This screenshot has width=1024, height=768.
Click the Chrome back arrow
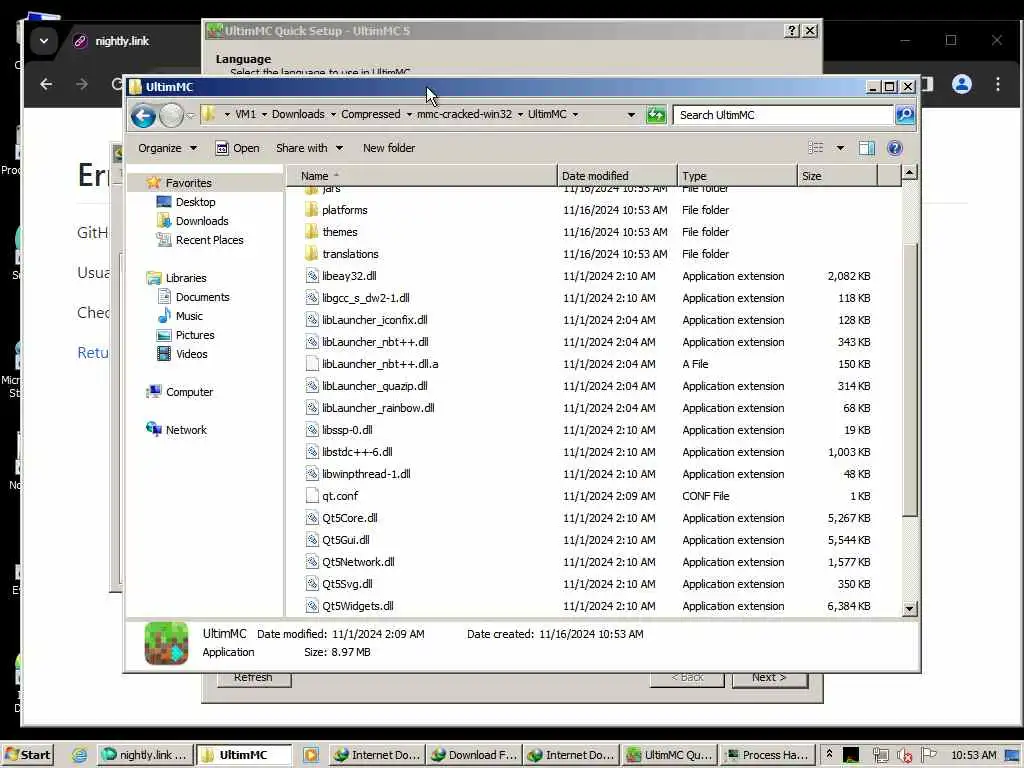(x=46, y=84)
